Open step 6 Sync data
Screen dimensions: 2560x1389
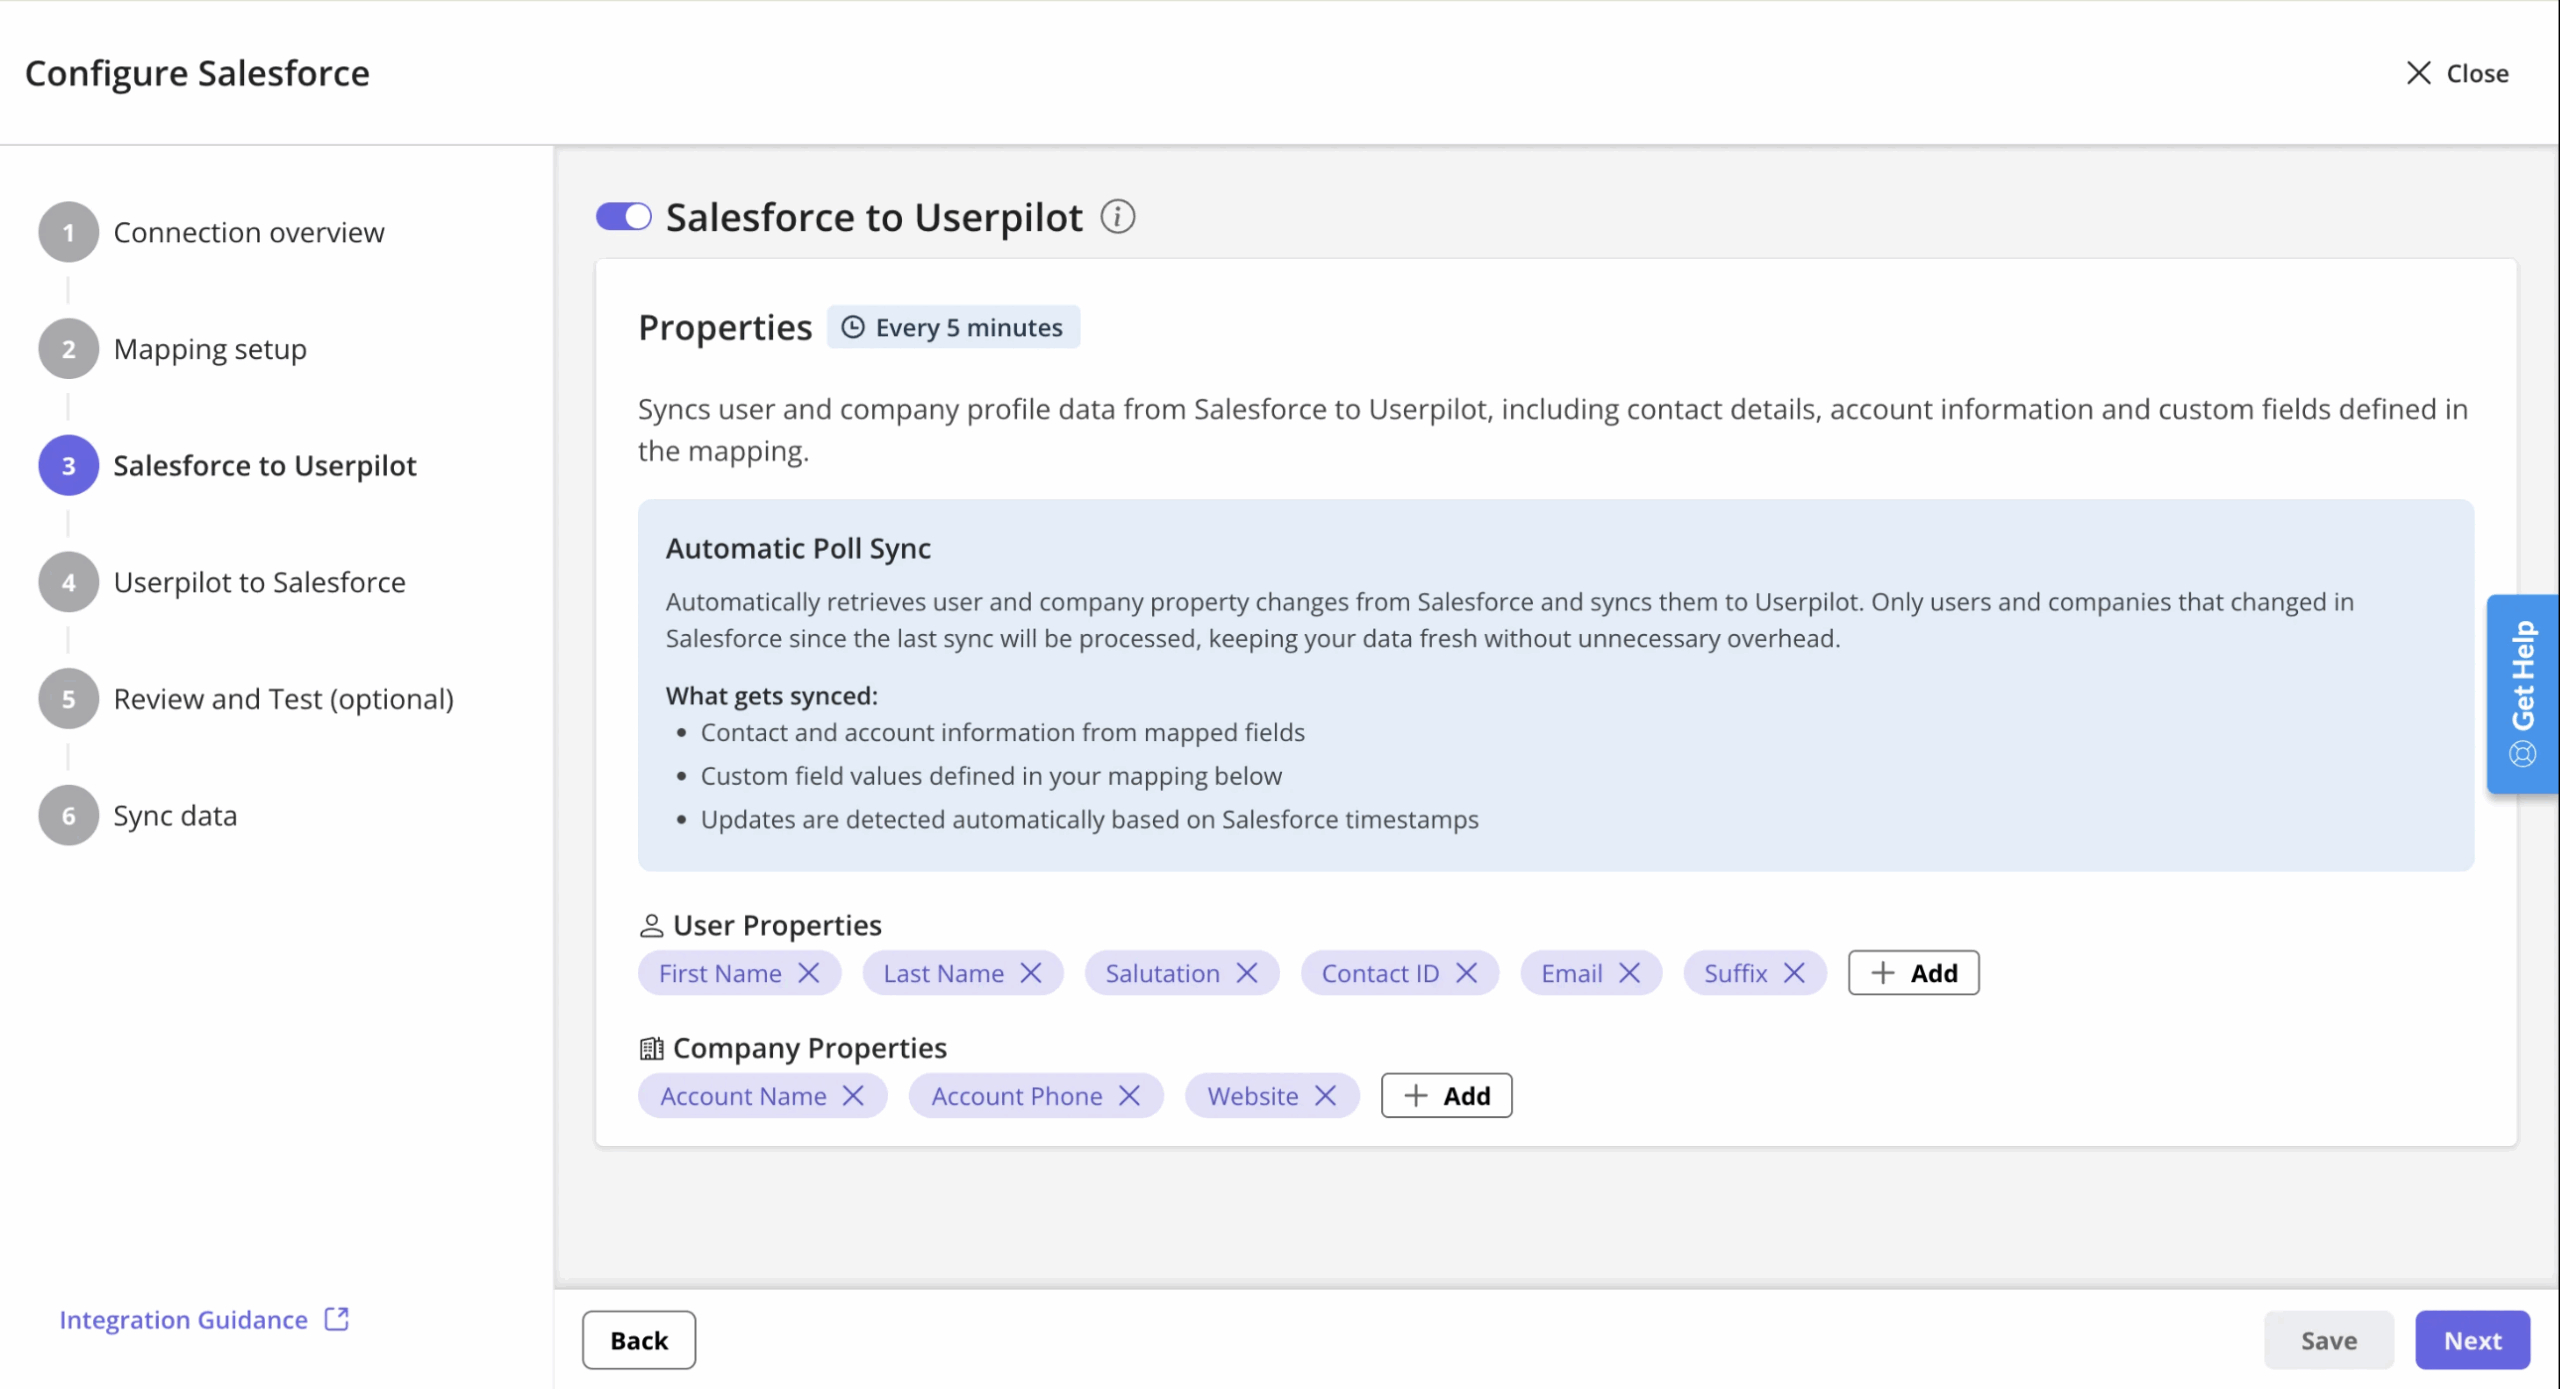(x=138, y=815)
